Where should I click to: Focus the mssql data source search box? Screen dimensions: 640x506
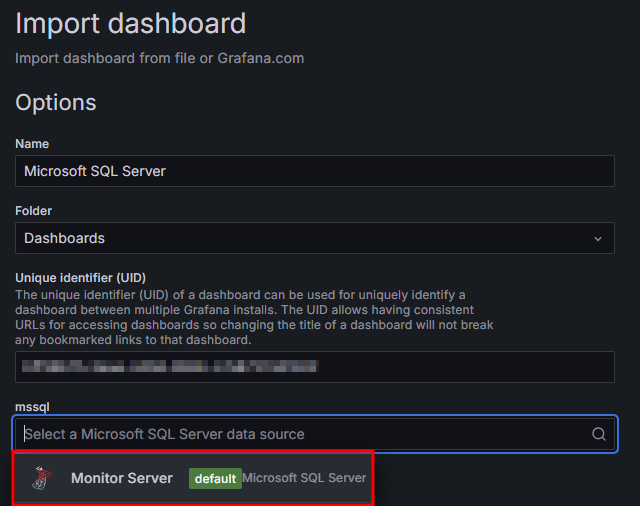pos(315,434)
